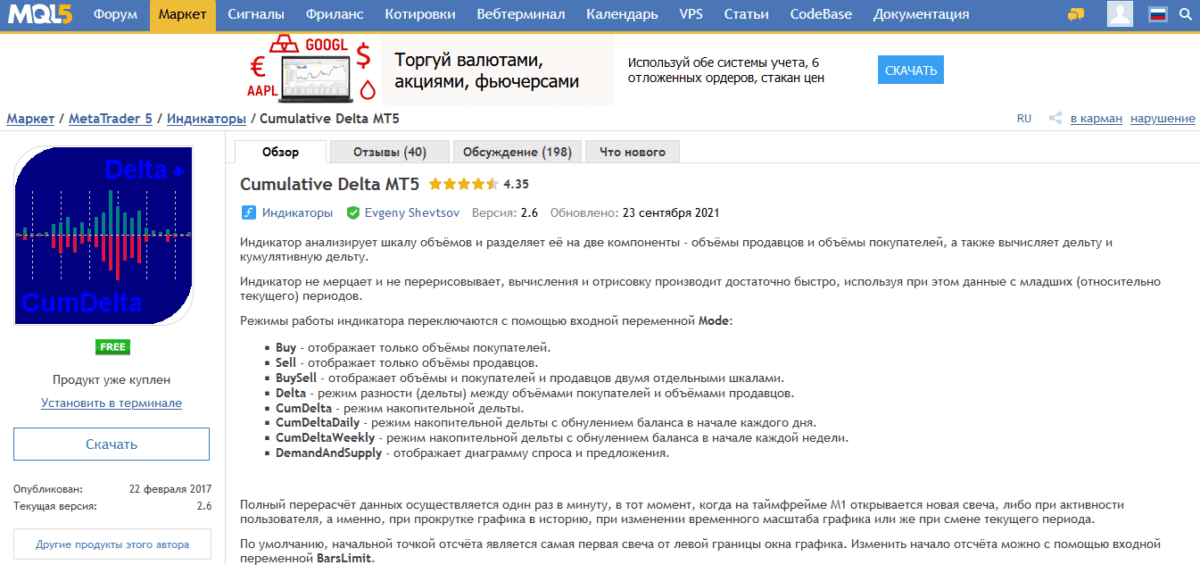Click the Установить в терминале link
Viewport: 1200px width, 565px height.
[x=111, y=403]
